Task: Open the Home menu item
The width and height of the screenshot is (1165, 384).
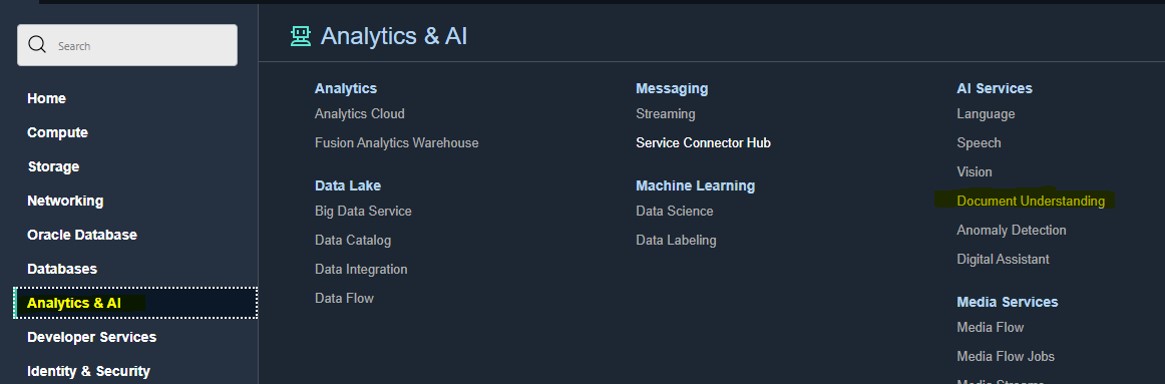Action: pyautogui.click(x=46, y=99)
